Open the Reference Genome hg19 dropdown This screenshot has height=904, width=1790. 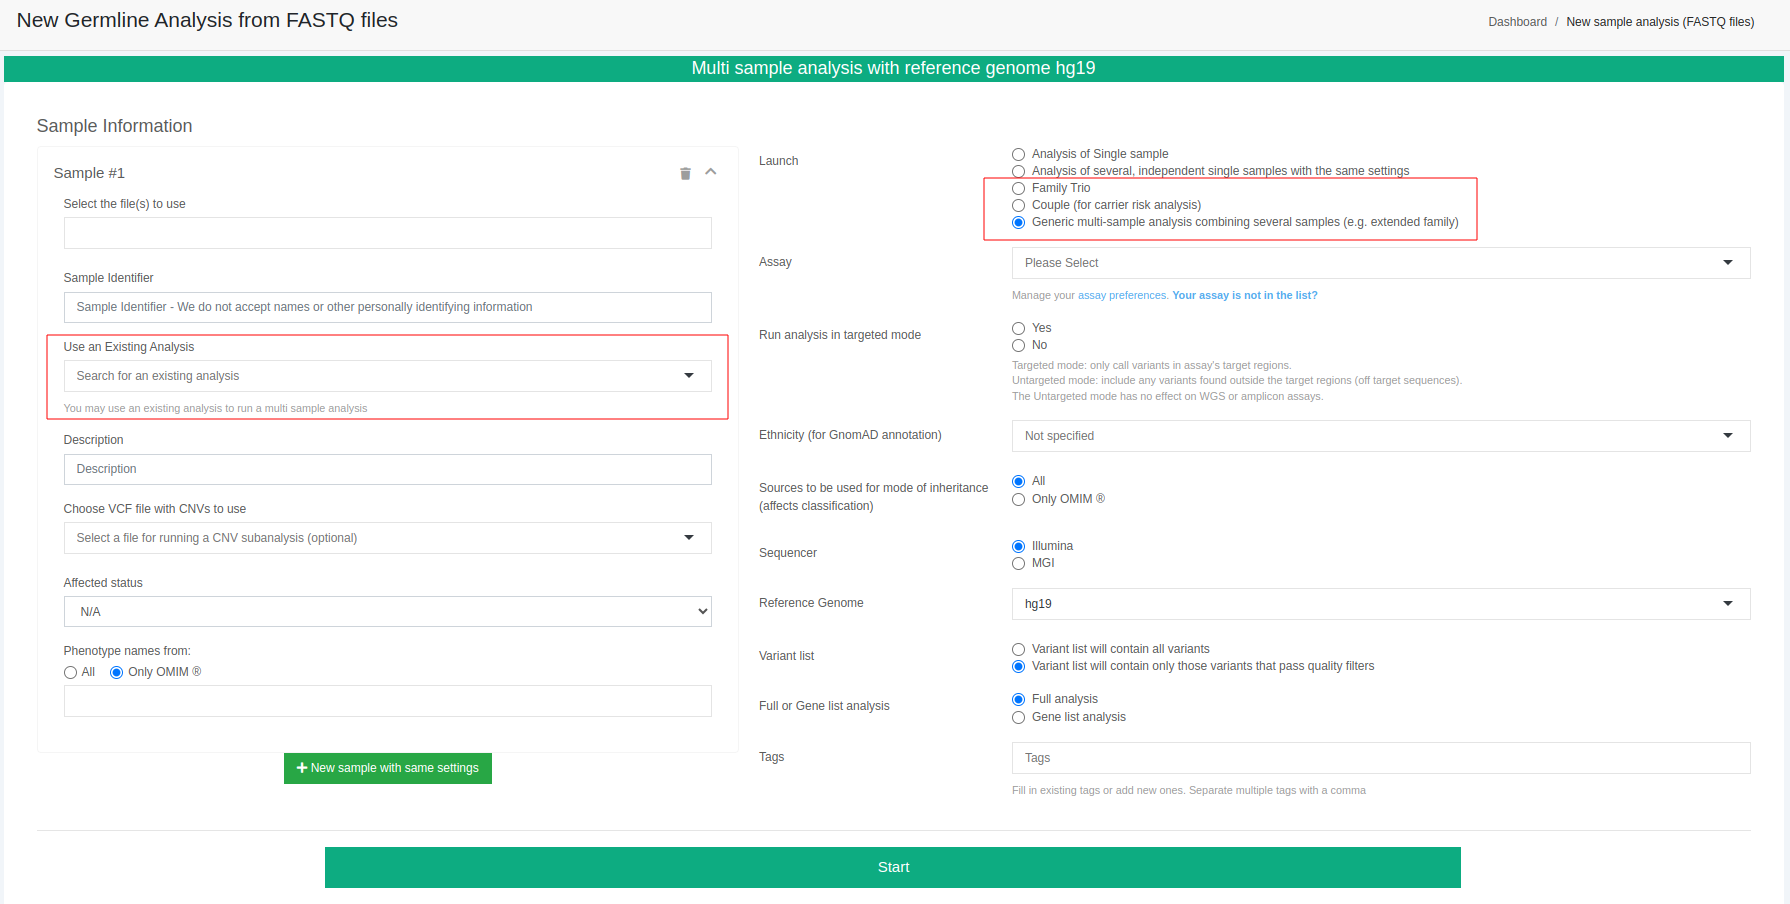(x=1381, y=604)
